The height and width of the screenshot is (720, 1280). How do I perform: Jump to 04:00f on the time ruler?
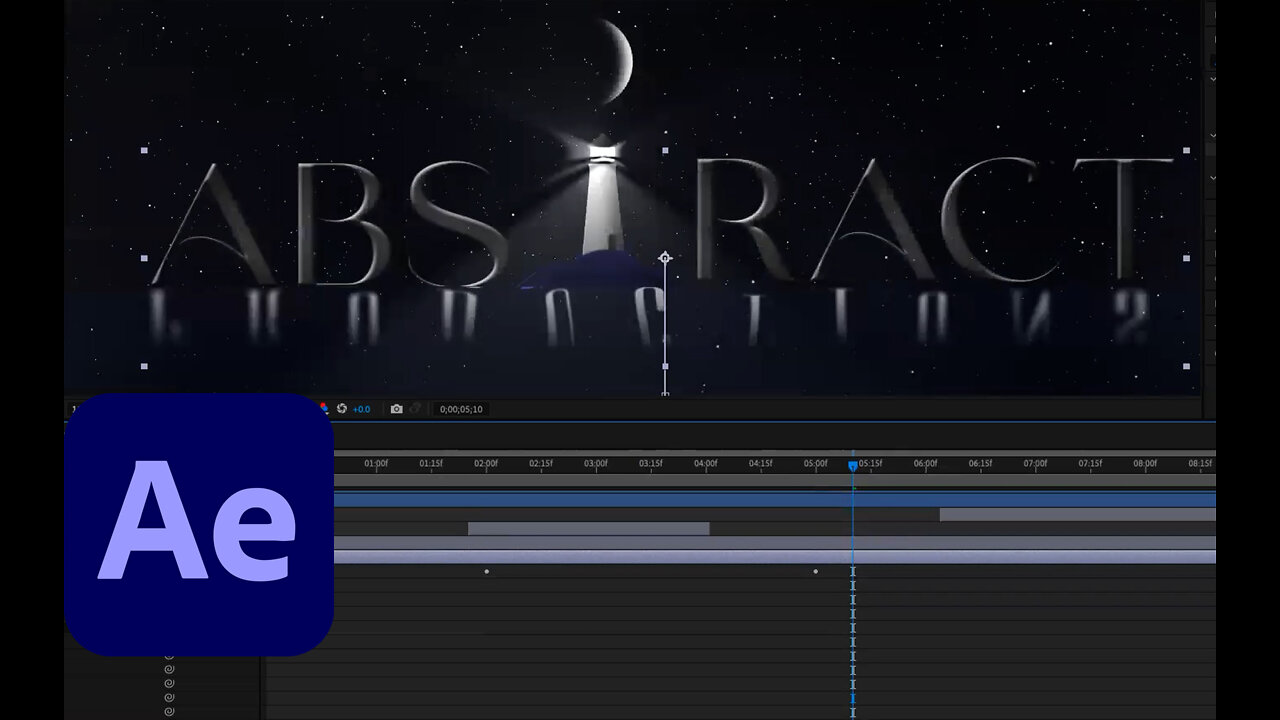click(x=705, y=463)
